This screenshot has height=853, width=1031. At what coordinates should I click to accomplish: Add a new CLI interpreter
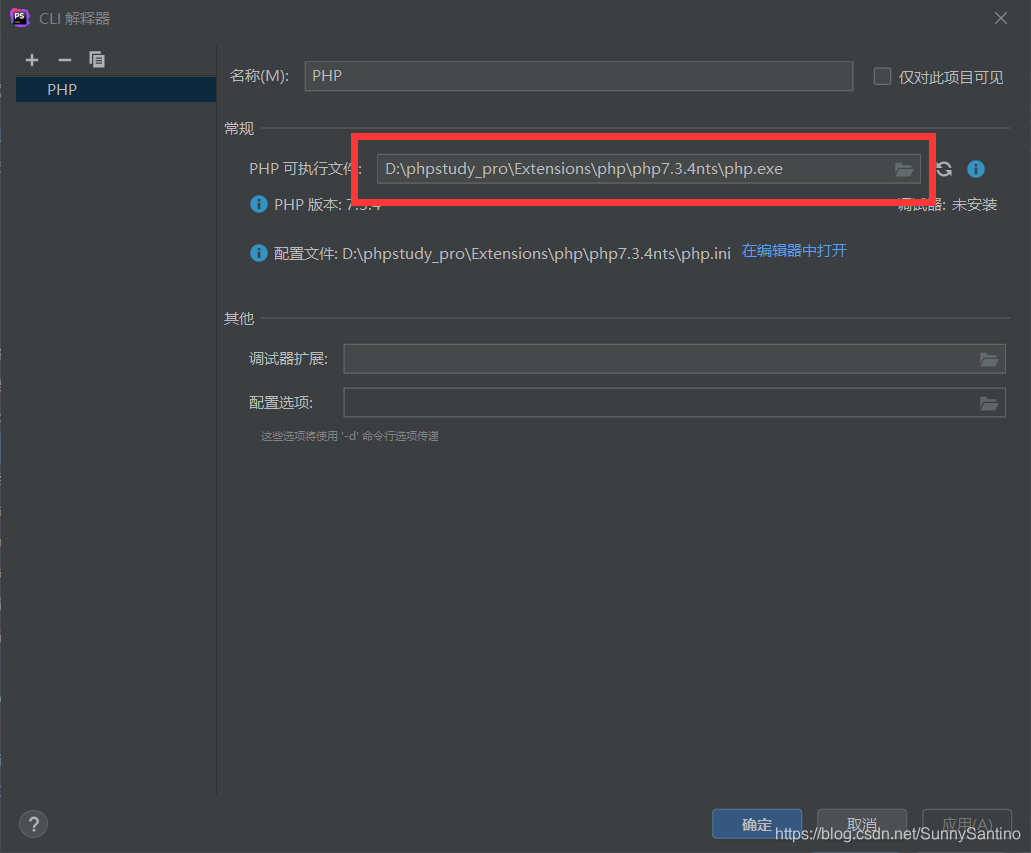click(31, 59)
